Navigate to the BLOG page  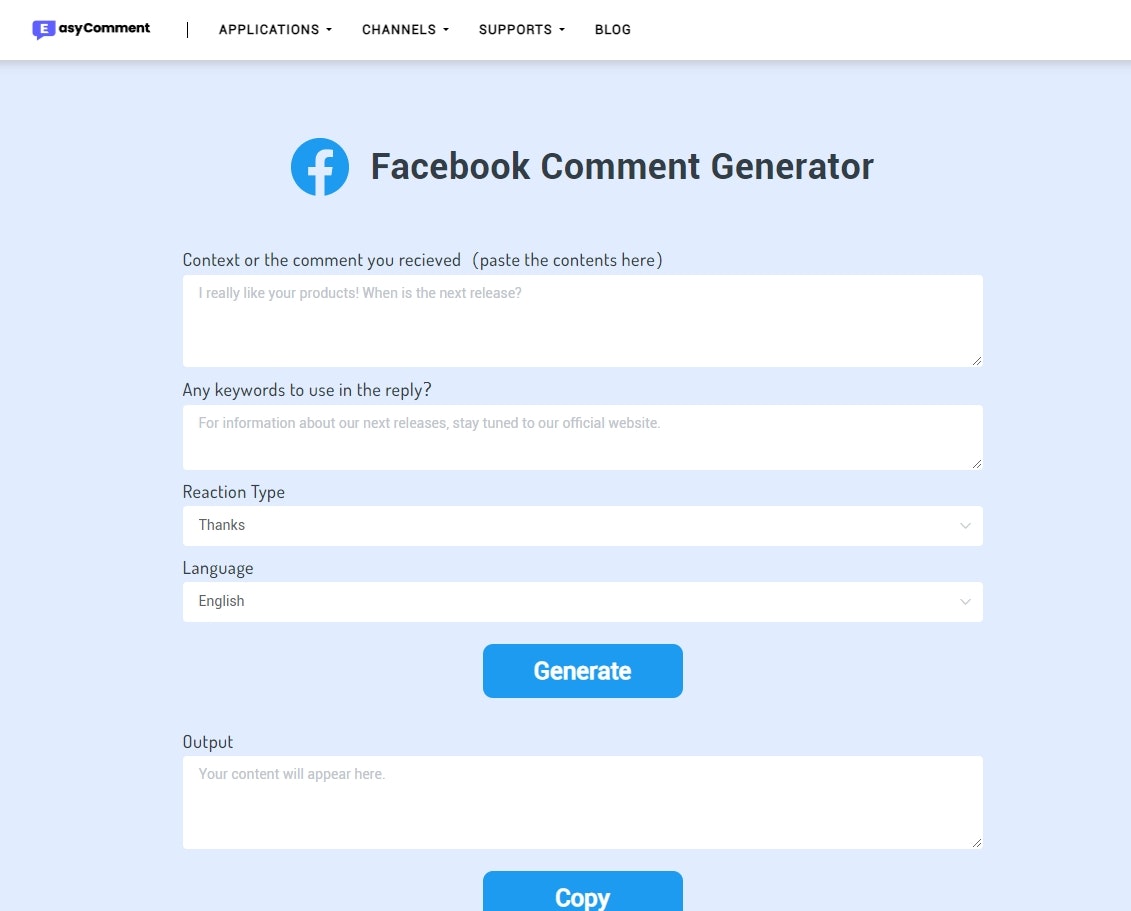[613, 30]
